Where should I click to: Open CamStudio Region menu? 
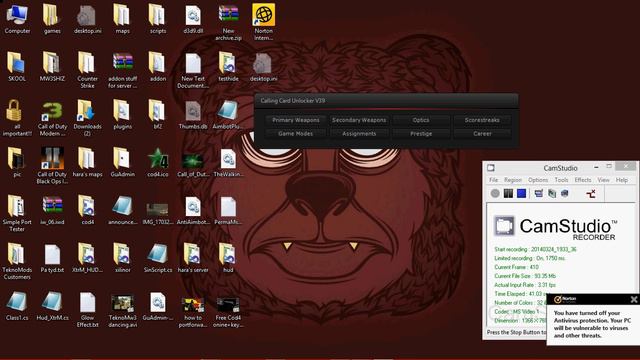[513, 180]
